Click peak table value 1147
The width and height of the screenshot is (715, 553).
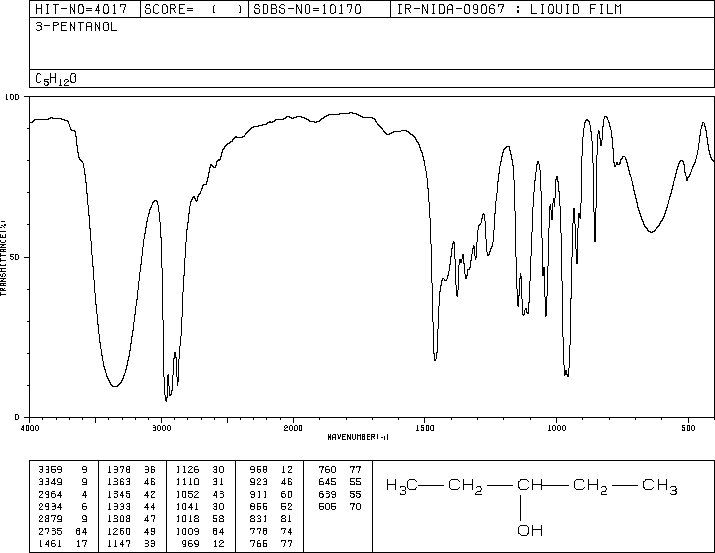(119, 544)
